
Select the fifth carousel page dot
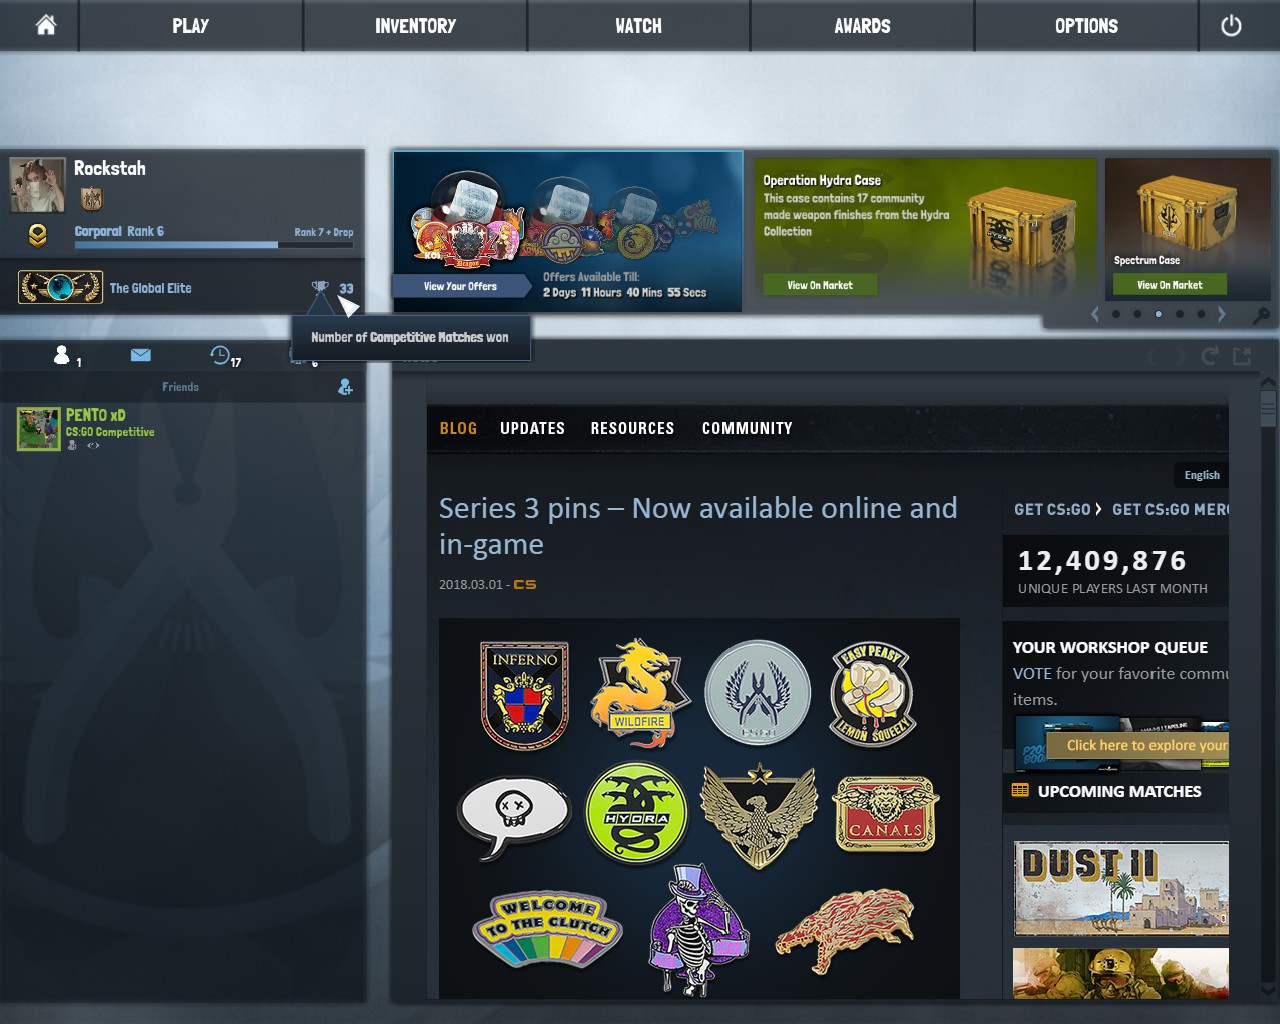pyautogui.click(x=1201, y=314)
